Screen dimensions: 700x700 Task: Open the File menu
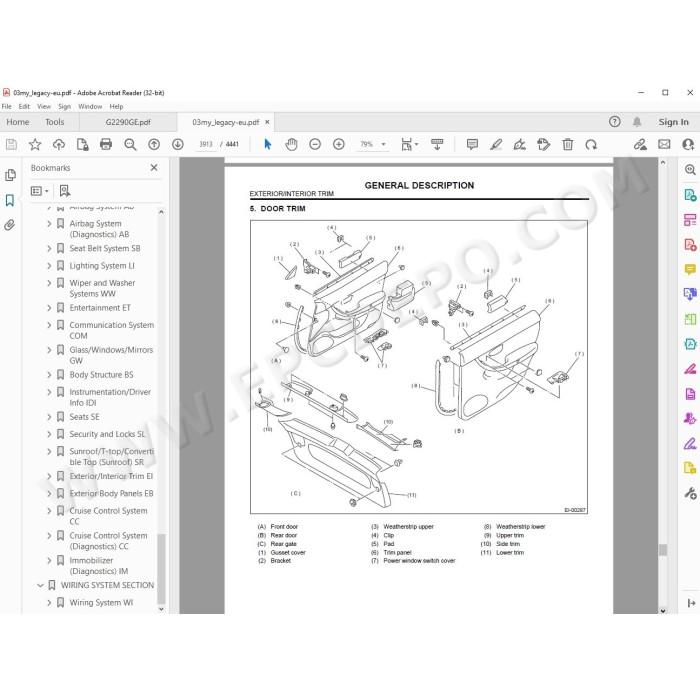7,106
